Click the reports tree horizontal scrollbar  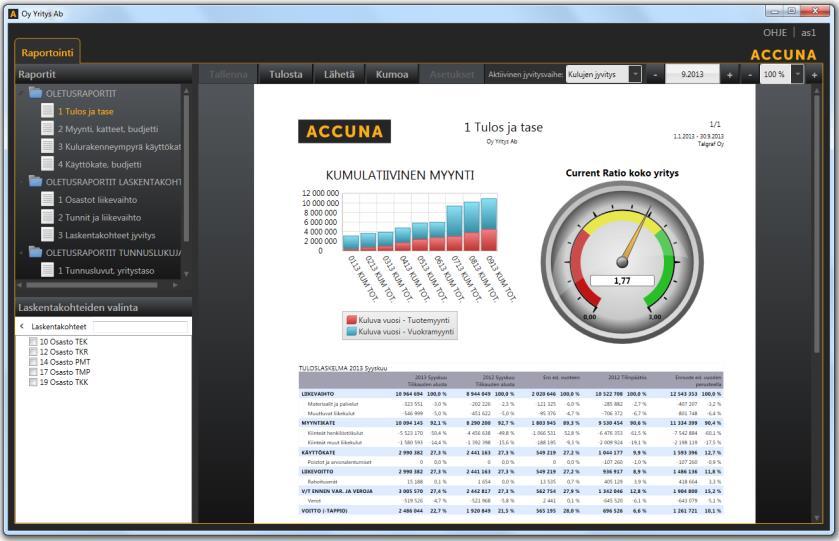[x=92, y=285]
